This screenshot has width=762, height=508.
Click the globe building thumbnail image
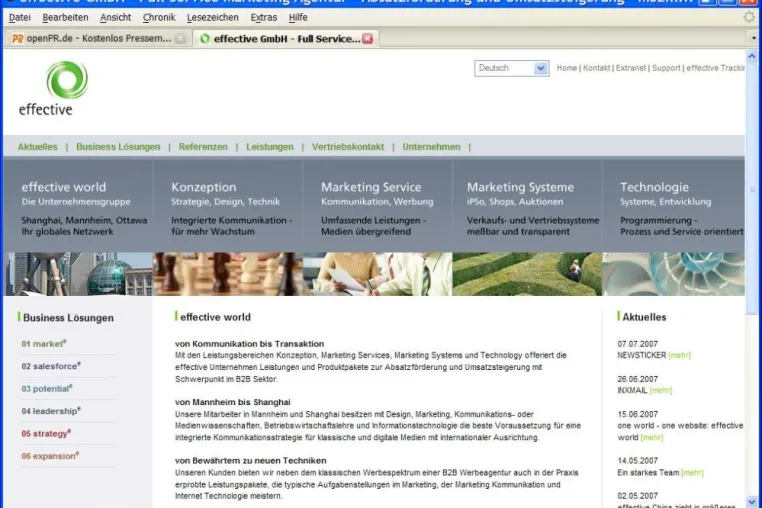78,274
